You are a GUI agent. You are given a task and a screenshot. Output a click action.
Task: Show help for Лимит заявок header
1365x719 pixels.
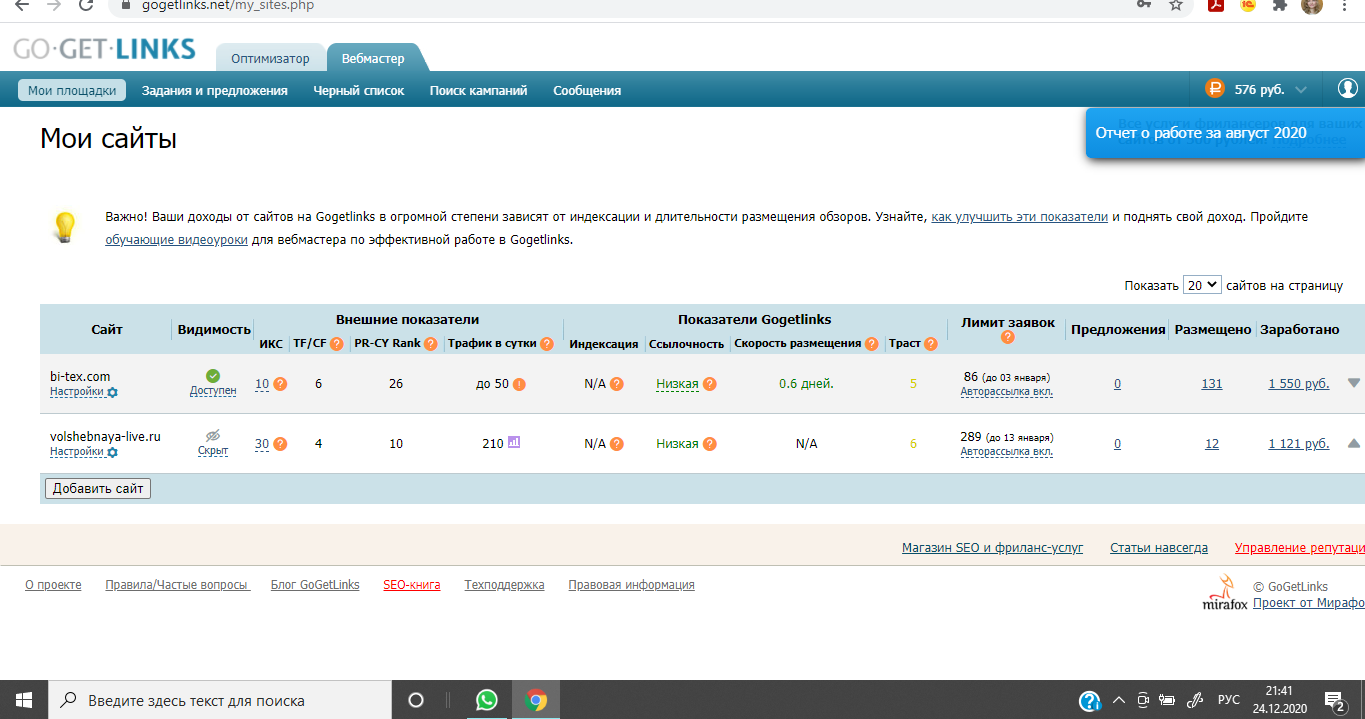point(1007,337)
